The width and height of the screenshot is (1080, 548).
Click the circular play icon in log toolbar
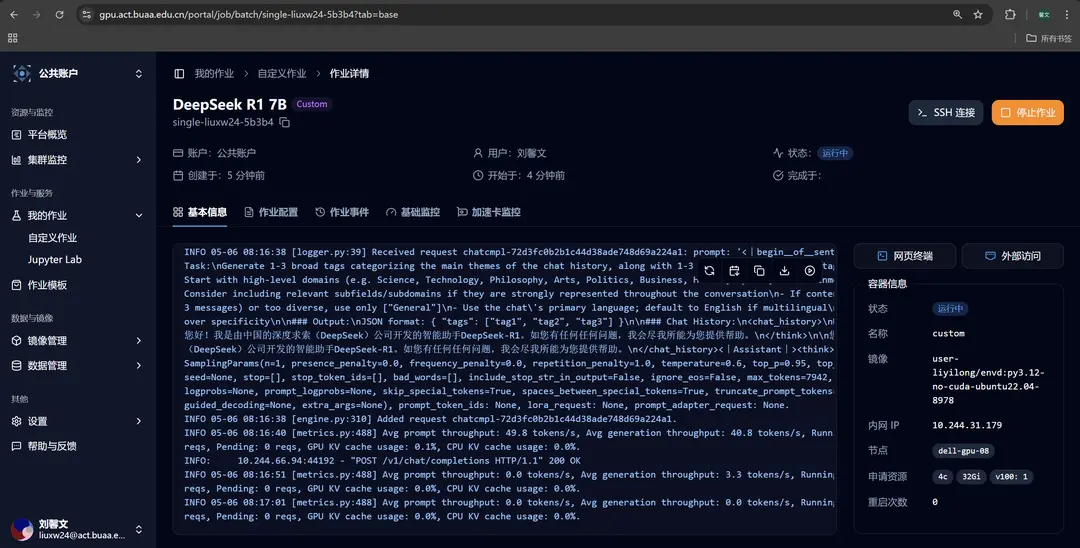click(x=810, y=271)
